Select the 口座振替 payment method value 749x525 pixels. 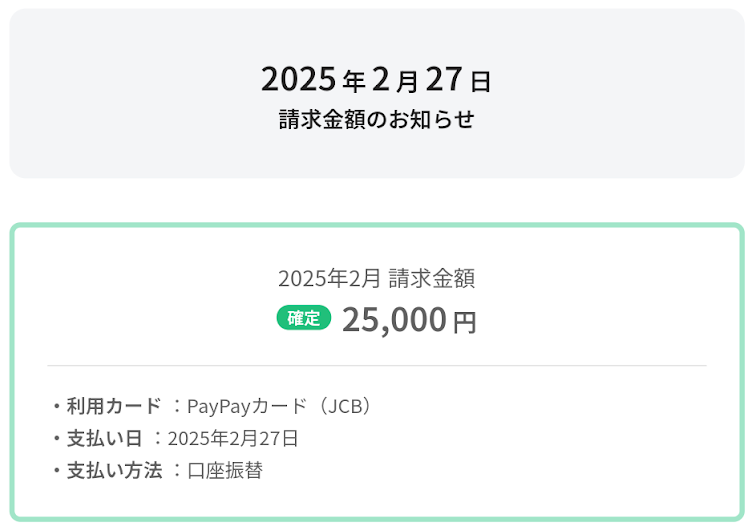[225, 470]
